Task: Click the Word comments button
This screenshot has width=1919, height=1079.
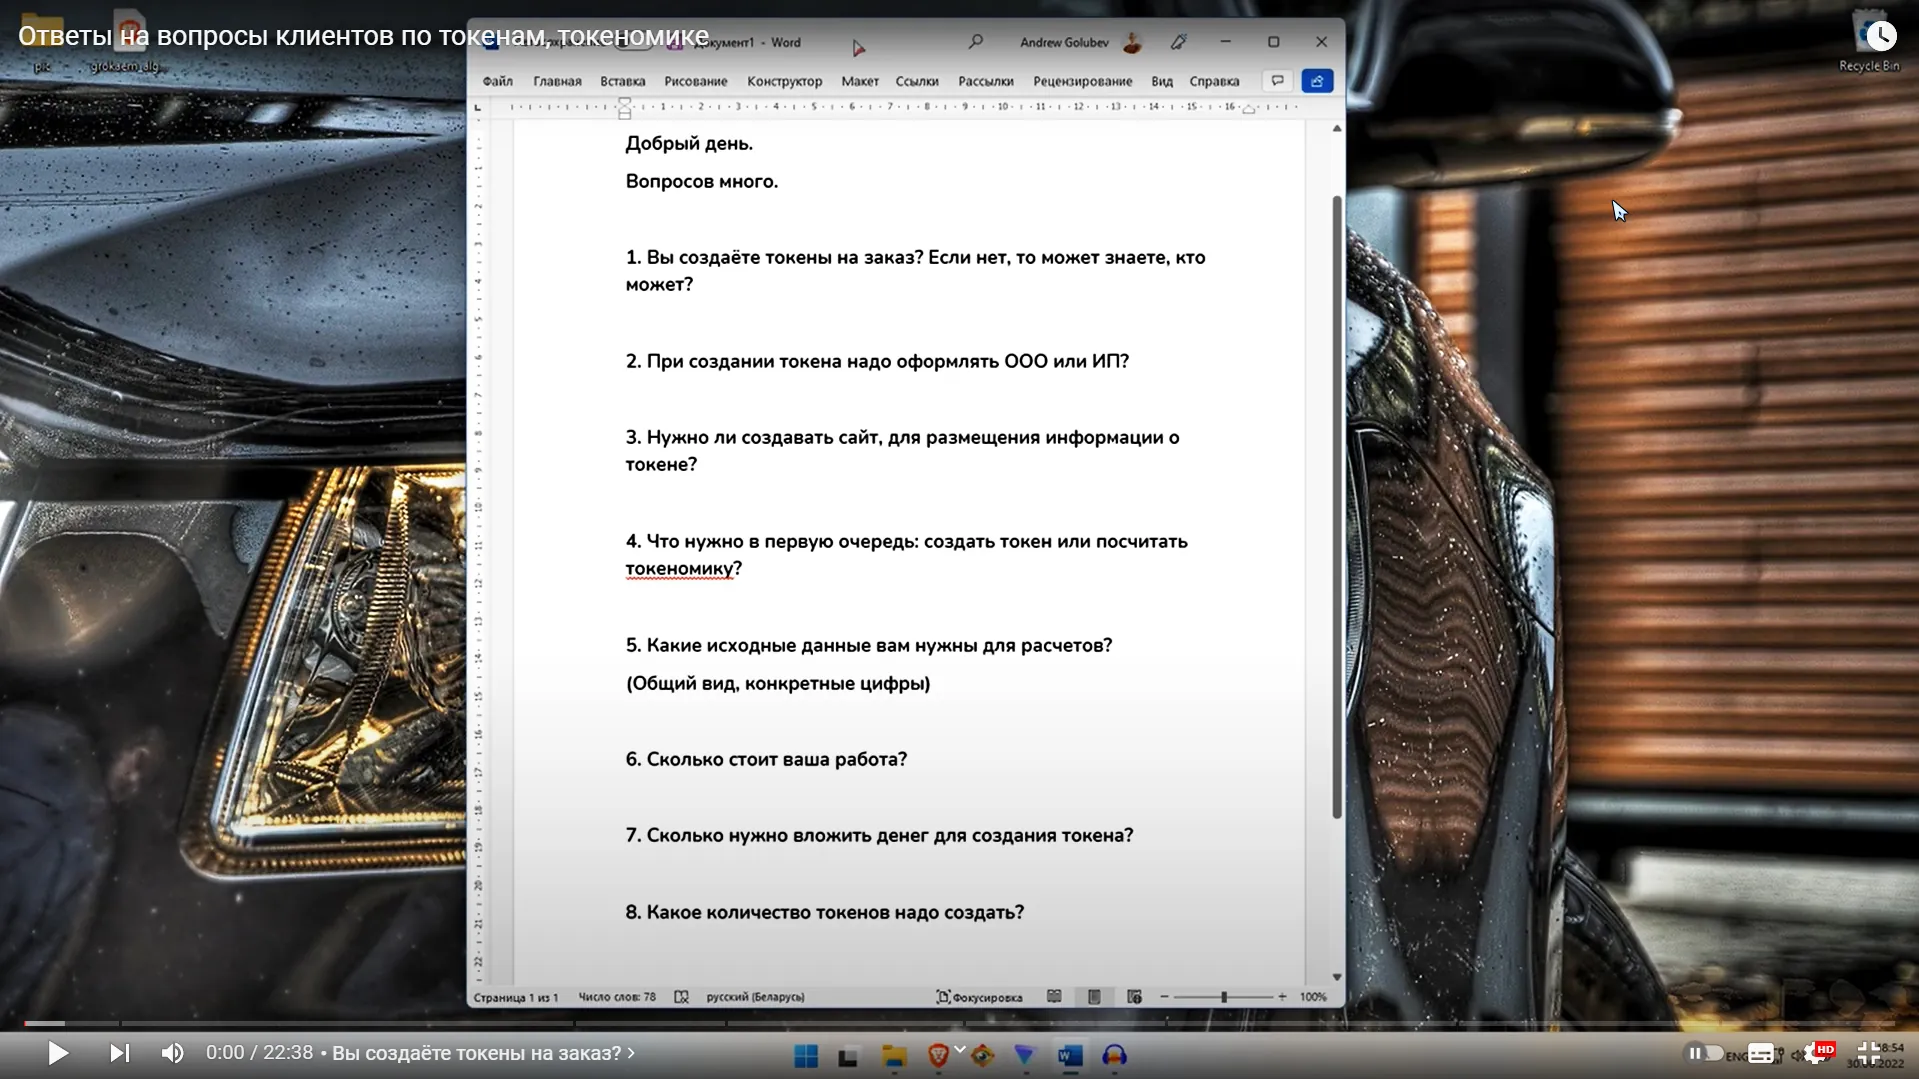Action: [1277, 81]
